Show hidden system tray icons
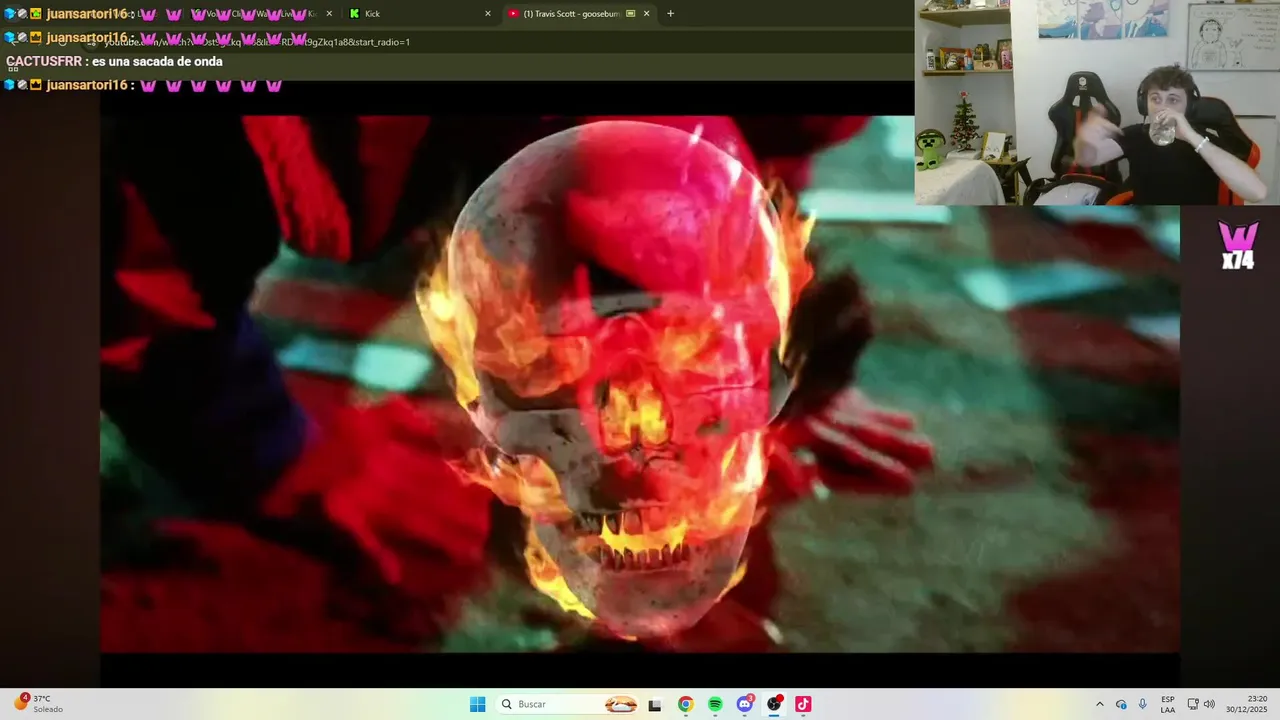This screenshot has width=1280, height=720. (1100, 704)
